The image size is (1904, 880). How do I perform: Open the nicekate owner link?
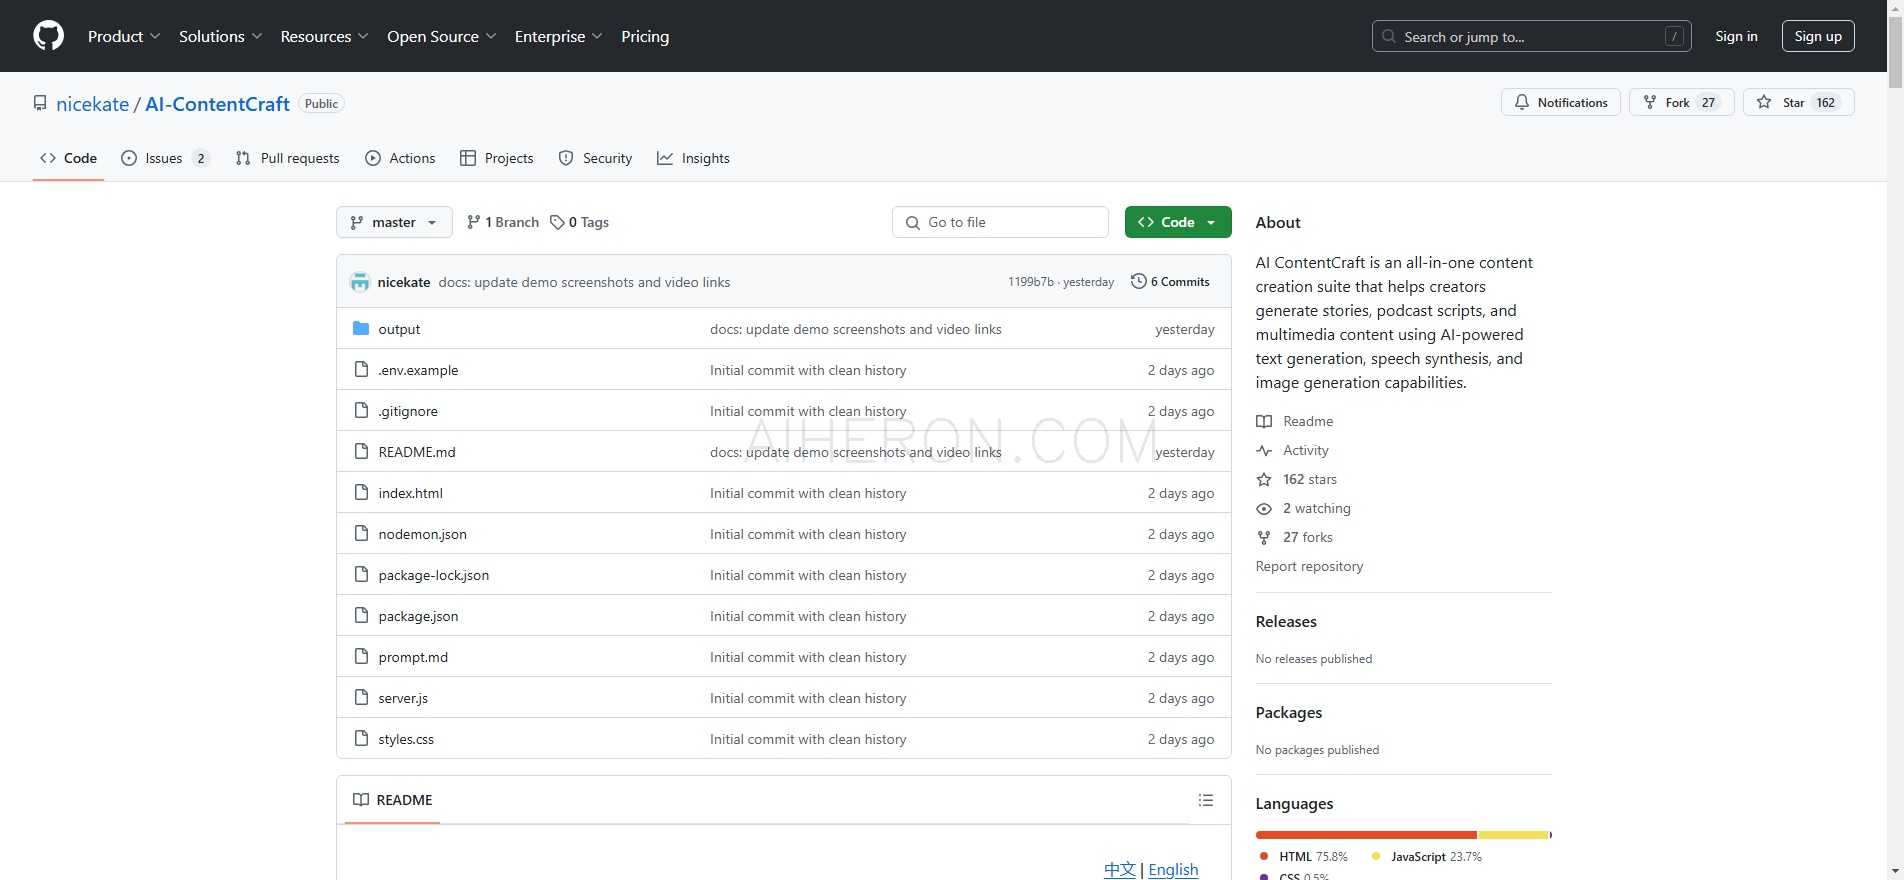coord(93,104)
